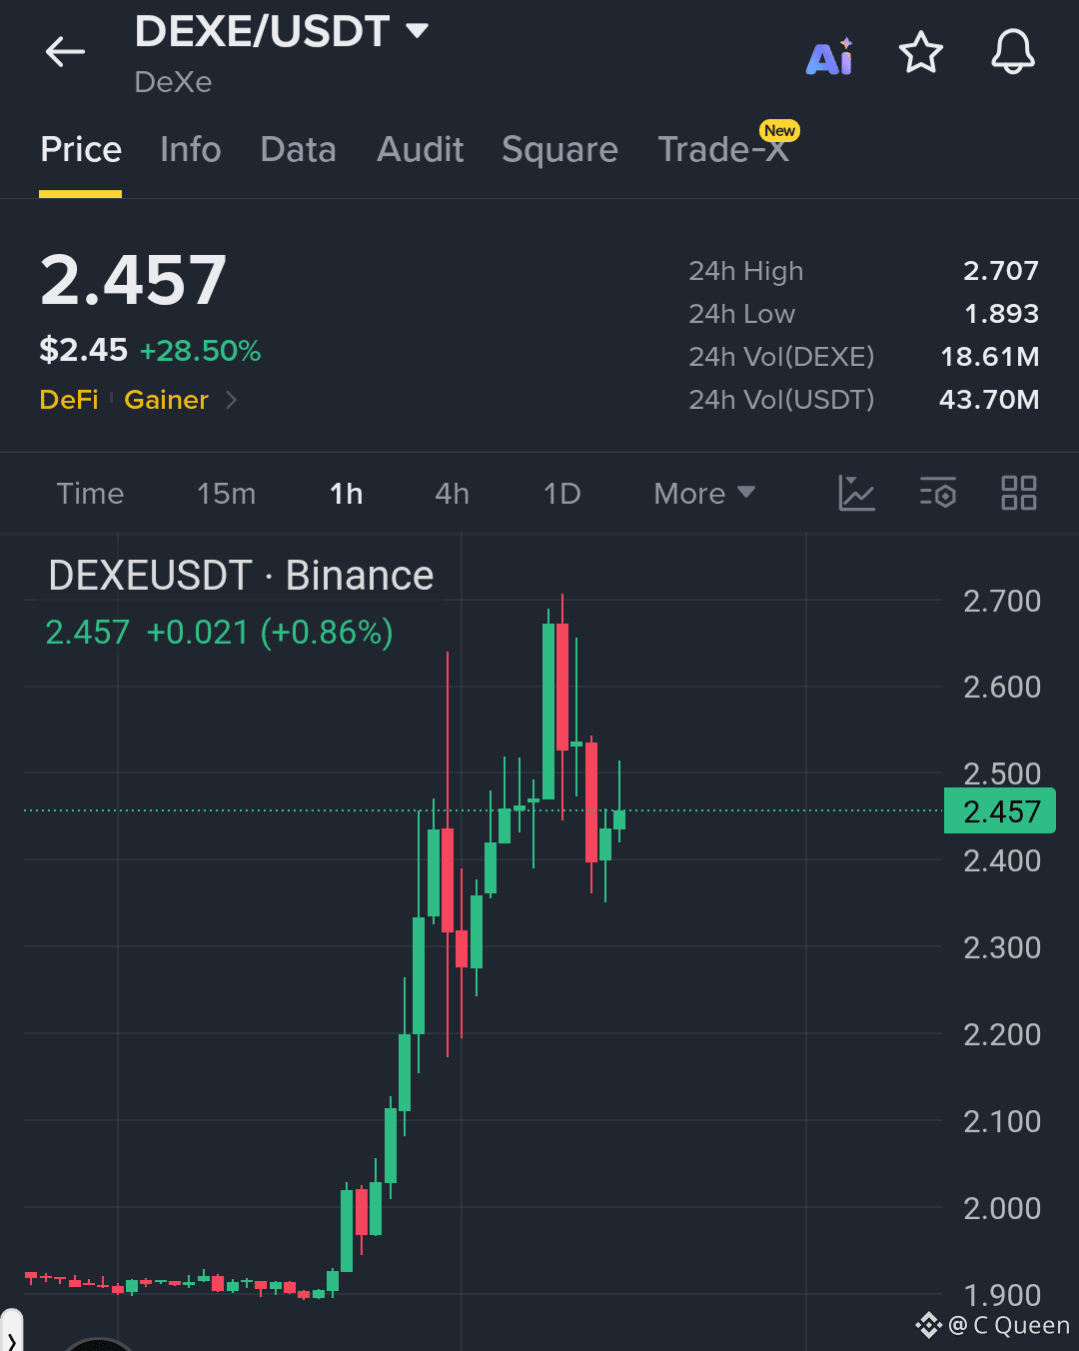Select the 1D chart interval
This screenshot has width=1079, height=1351.
pyautogui.click(x=562, y=493)
